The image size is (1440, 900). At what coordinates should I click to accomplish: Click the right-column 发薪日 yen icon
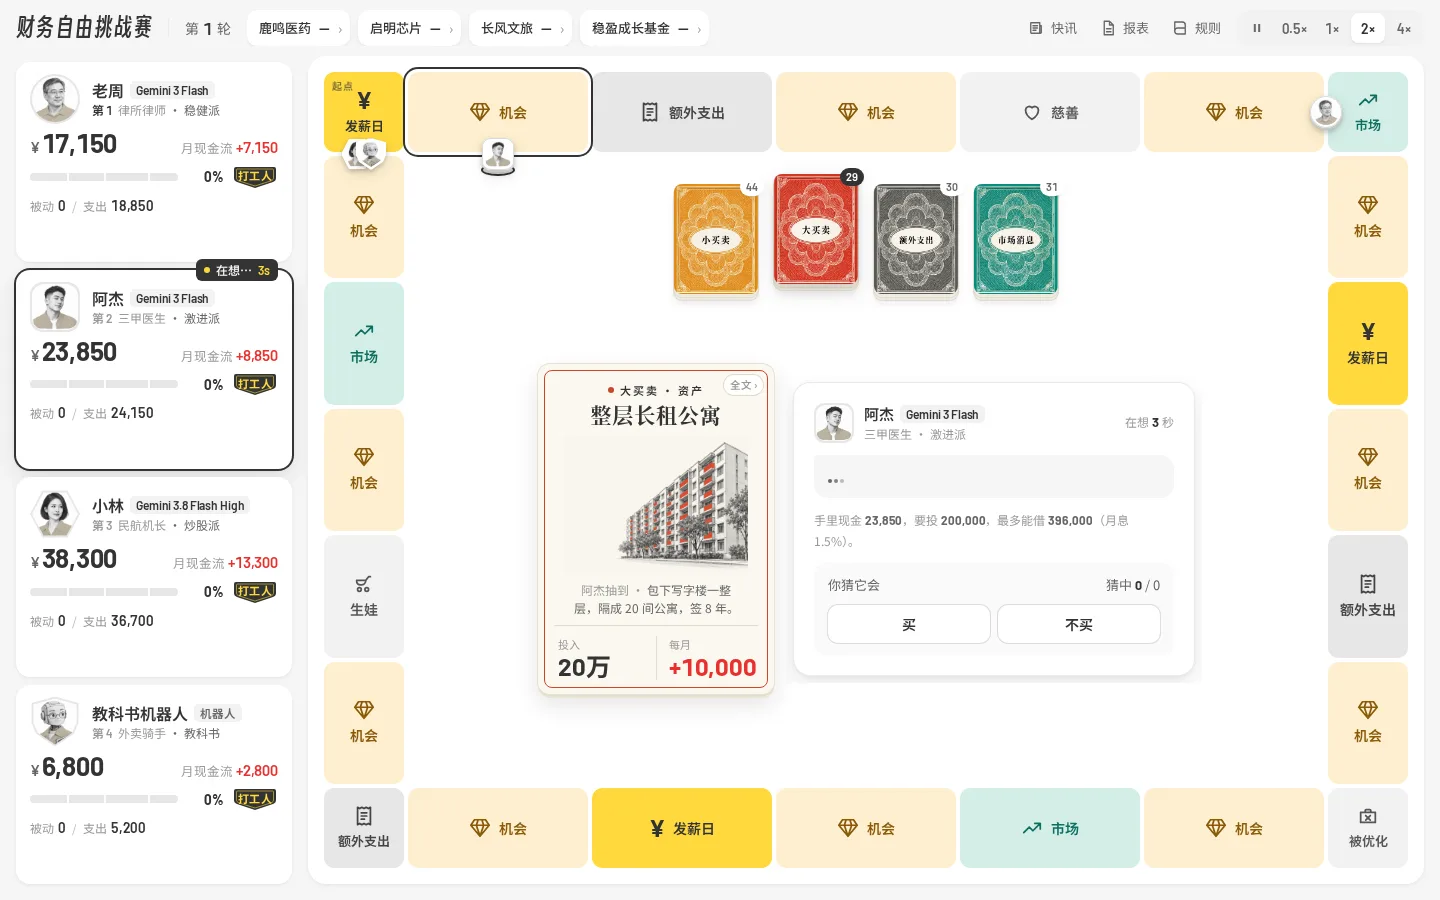coord(1368,332)
